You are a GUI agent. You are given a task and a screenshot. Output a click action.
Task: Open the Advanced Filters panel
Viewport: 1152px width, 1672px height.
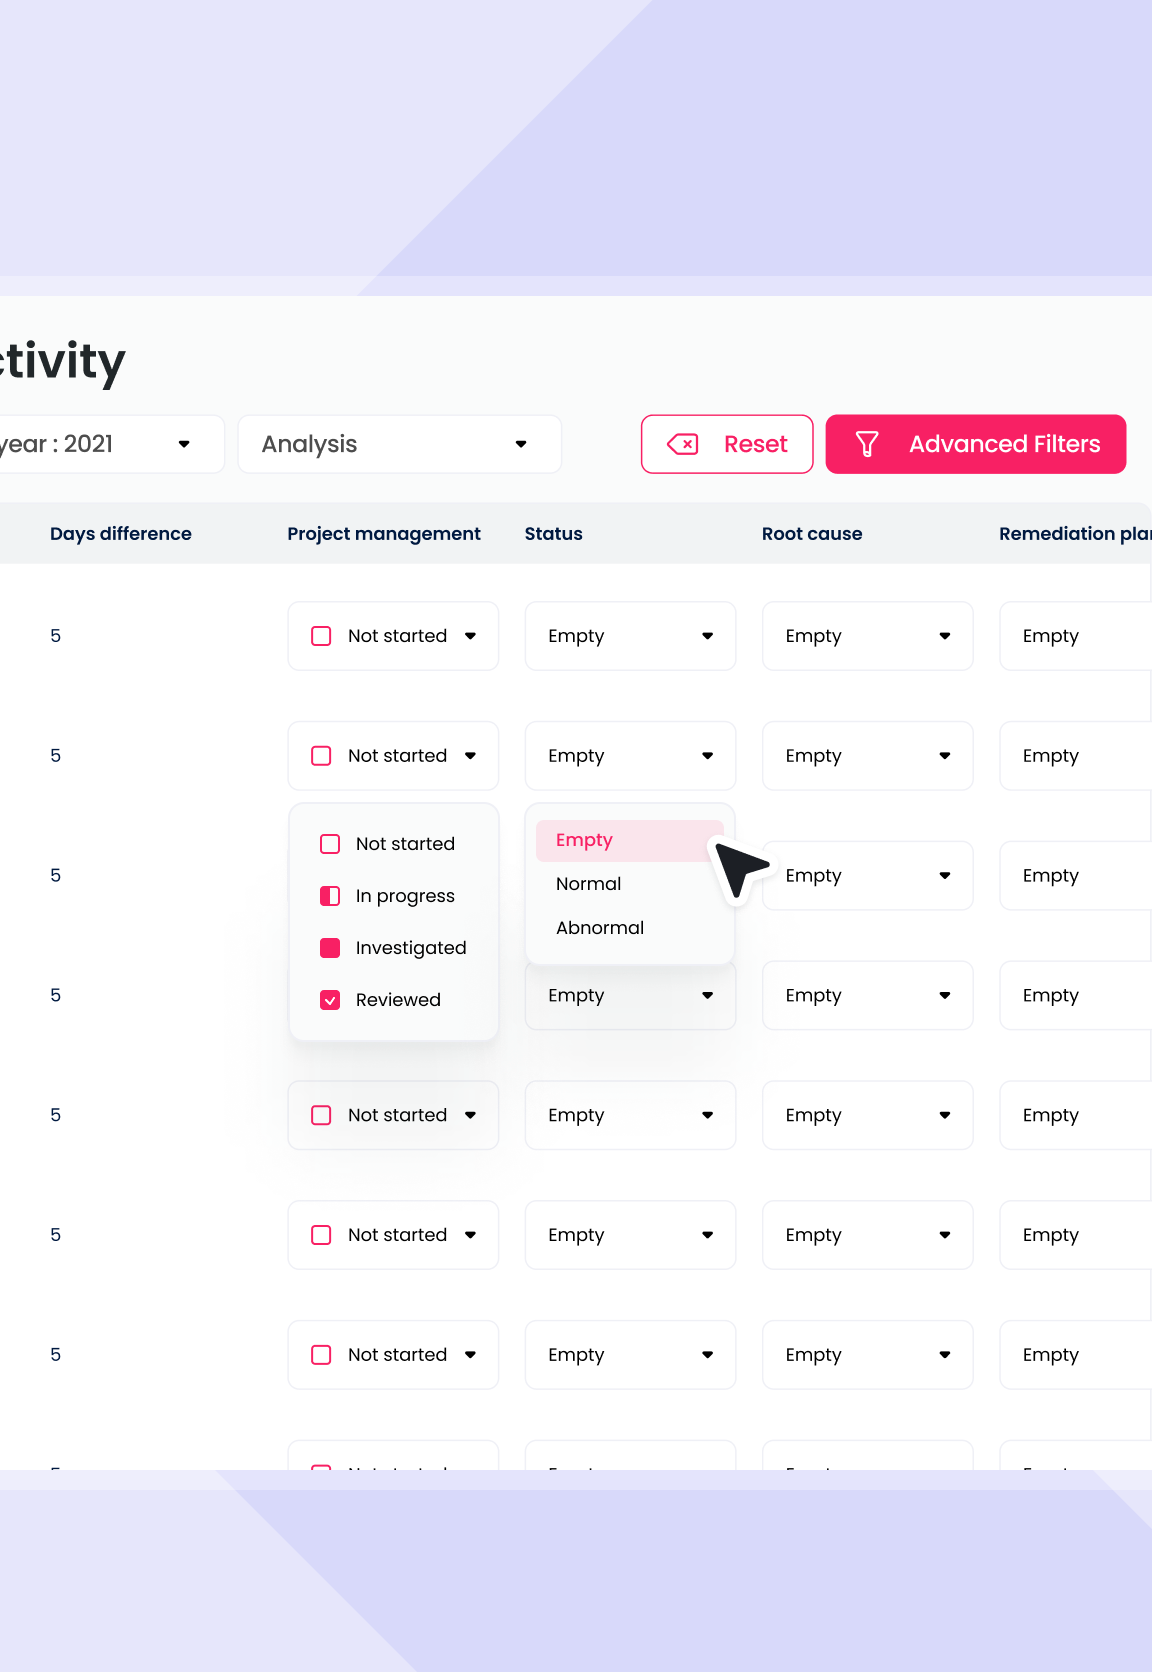coord(975,444)
